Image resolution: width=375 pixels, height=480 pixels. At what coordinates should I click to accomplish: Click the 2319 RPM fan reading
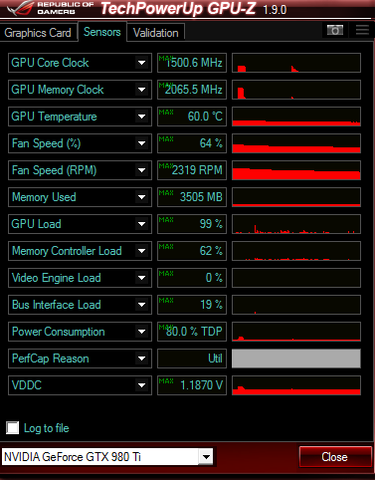tap(192, 170)
